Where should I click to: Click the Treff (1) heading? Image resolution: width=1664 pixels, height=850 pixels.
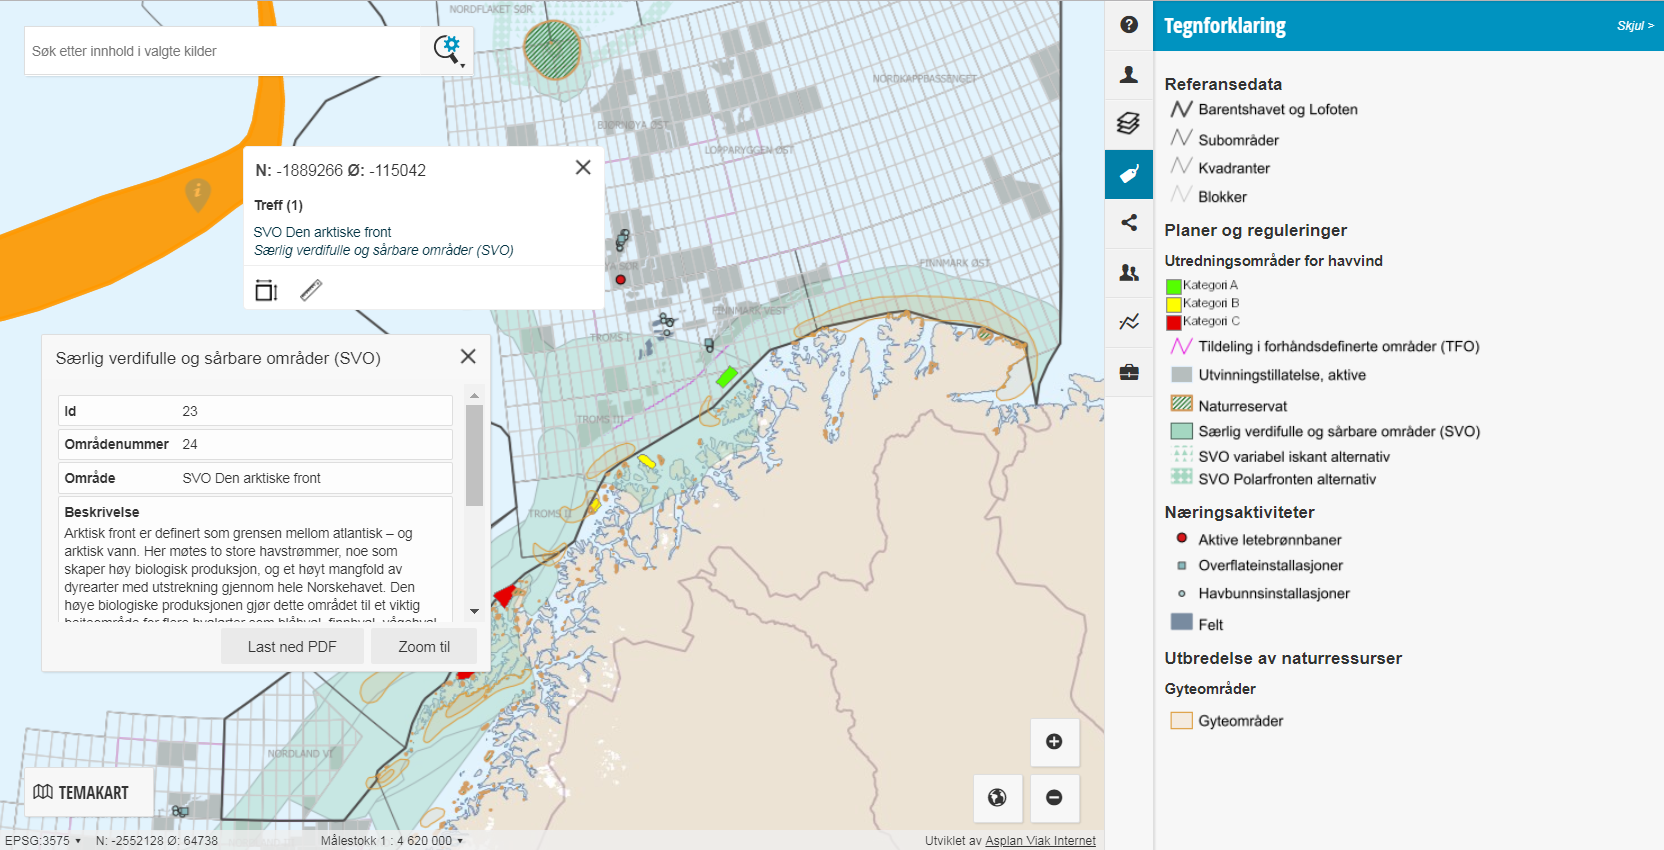click(278, 205)
